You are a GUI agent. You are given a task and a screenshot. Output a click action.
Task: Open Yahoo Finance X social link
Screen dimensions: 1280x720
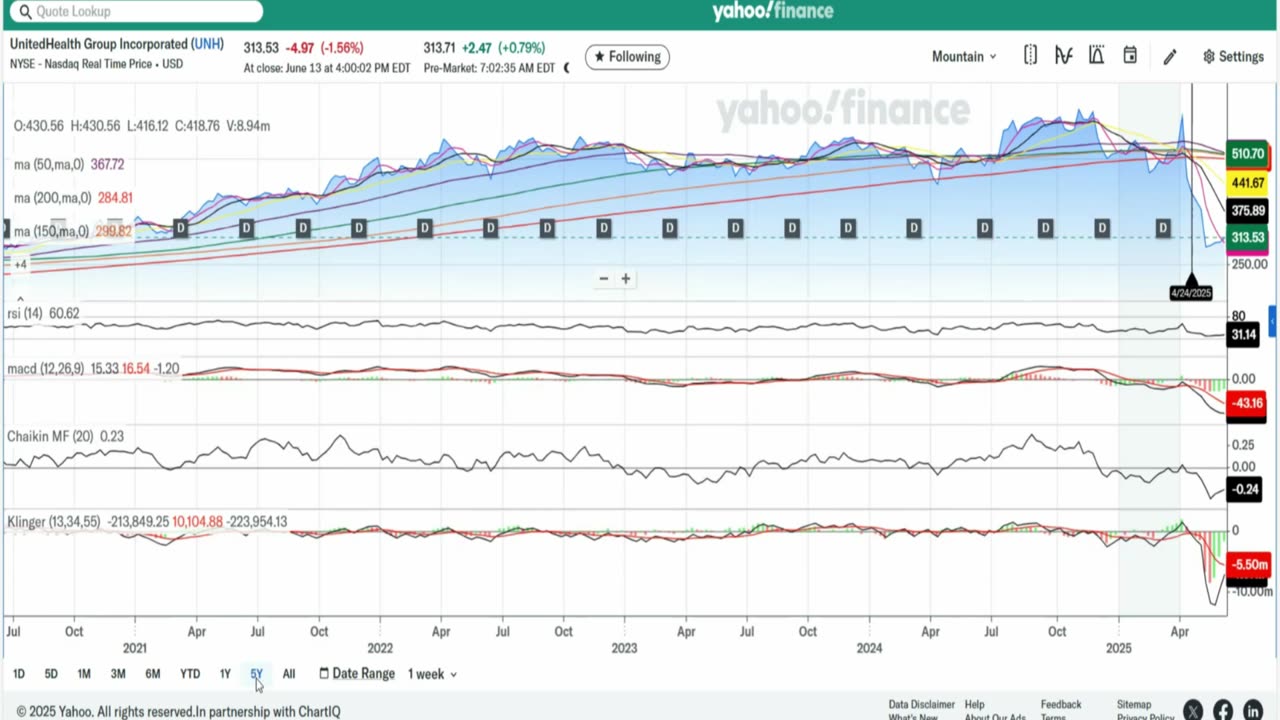pyautogui.click(x=1193, y=710)
